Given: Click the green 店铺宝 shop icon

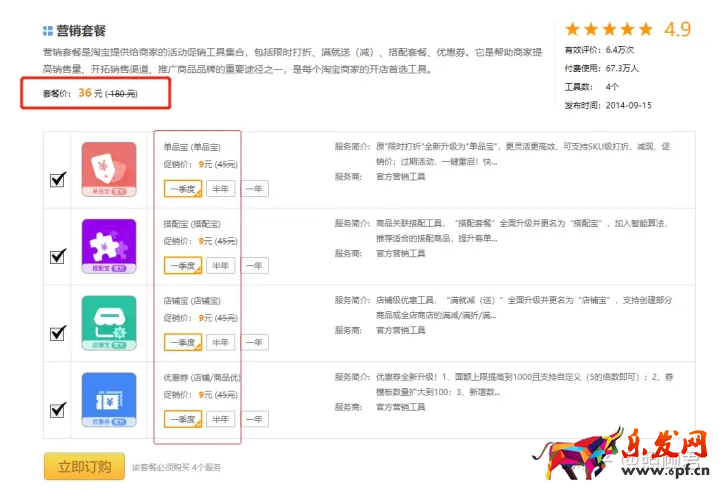Looking at the screenshot, I should (x=109, y=323).
